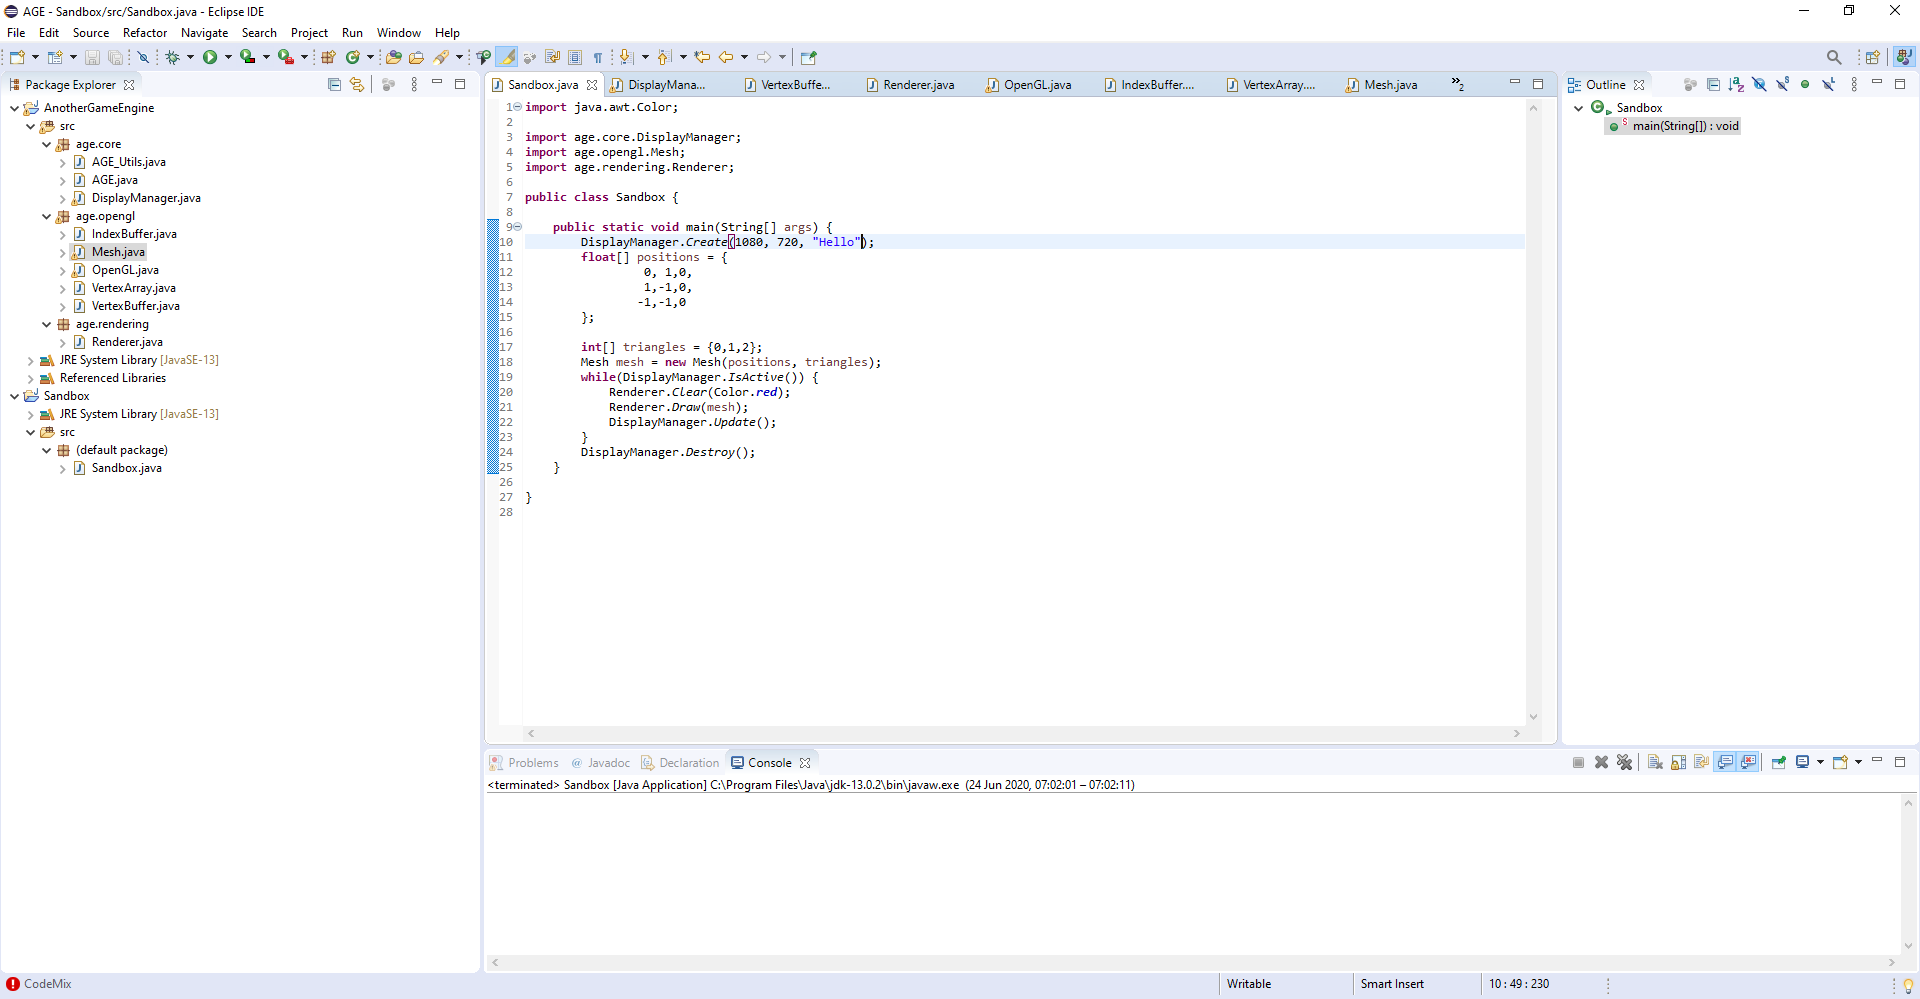The image size is (1920, 999).
Task: Open the Open Console dropdown arrow
Action: pos(1858,762)
